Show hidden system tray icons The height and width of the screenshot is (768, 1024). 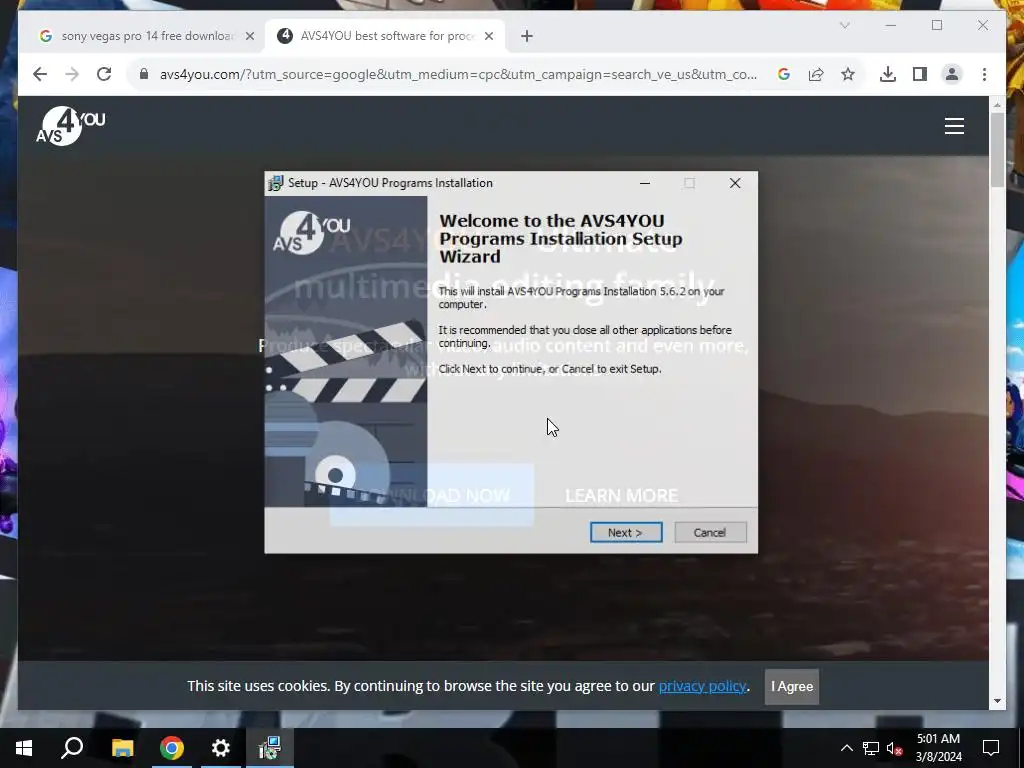(x=846, y=748)
